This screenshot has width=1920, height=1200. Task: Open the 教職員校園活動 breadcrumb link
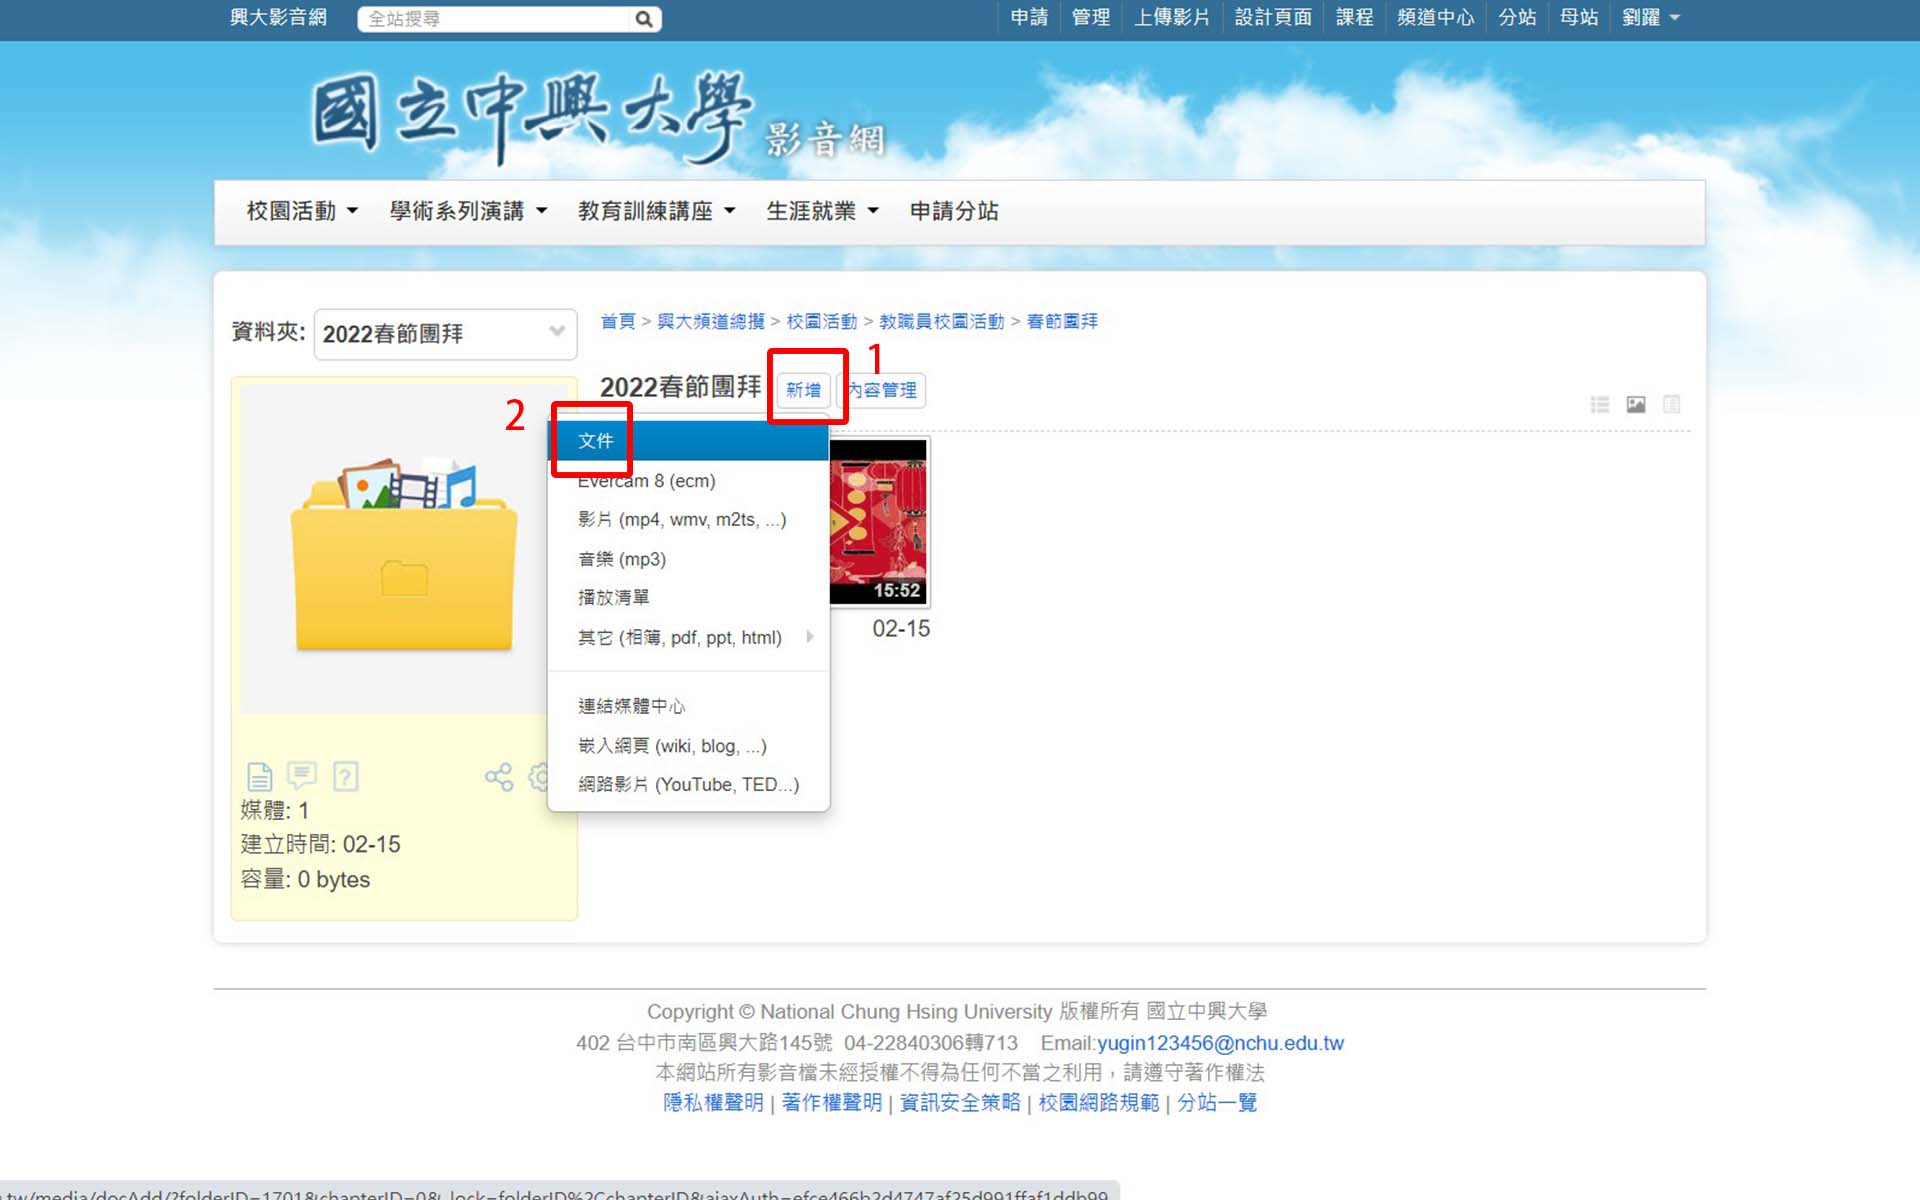[x=941, y=321]
